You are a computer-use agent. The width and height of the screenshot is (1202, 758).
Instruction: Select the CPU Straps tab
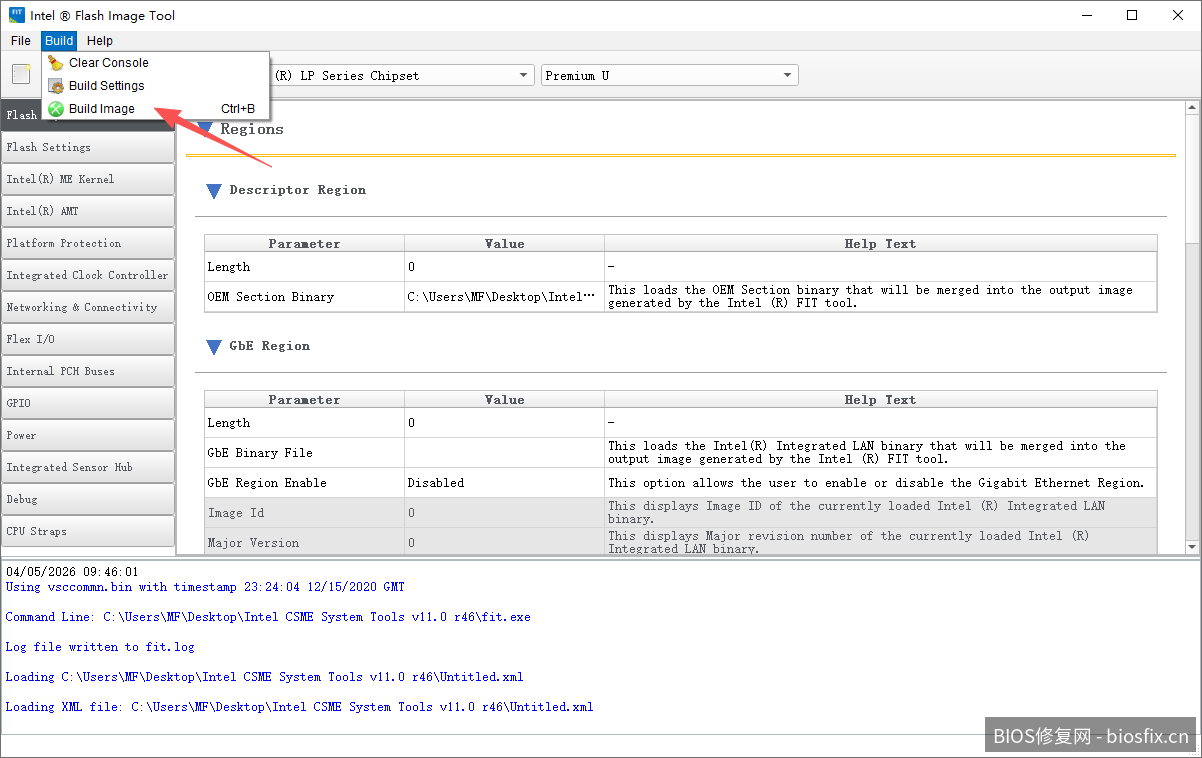(x=87, y=531)
